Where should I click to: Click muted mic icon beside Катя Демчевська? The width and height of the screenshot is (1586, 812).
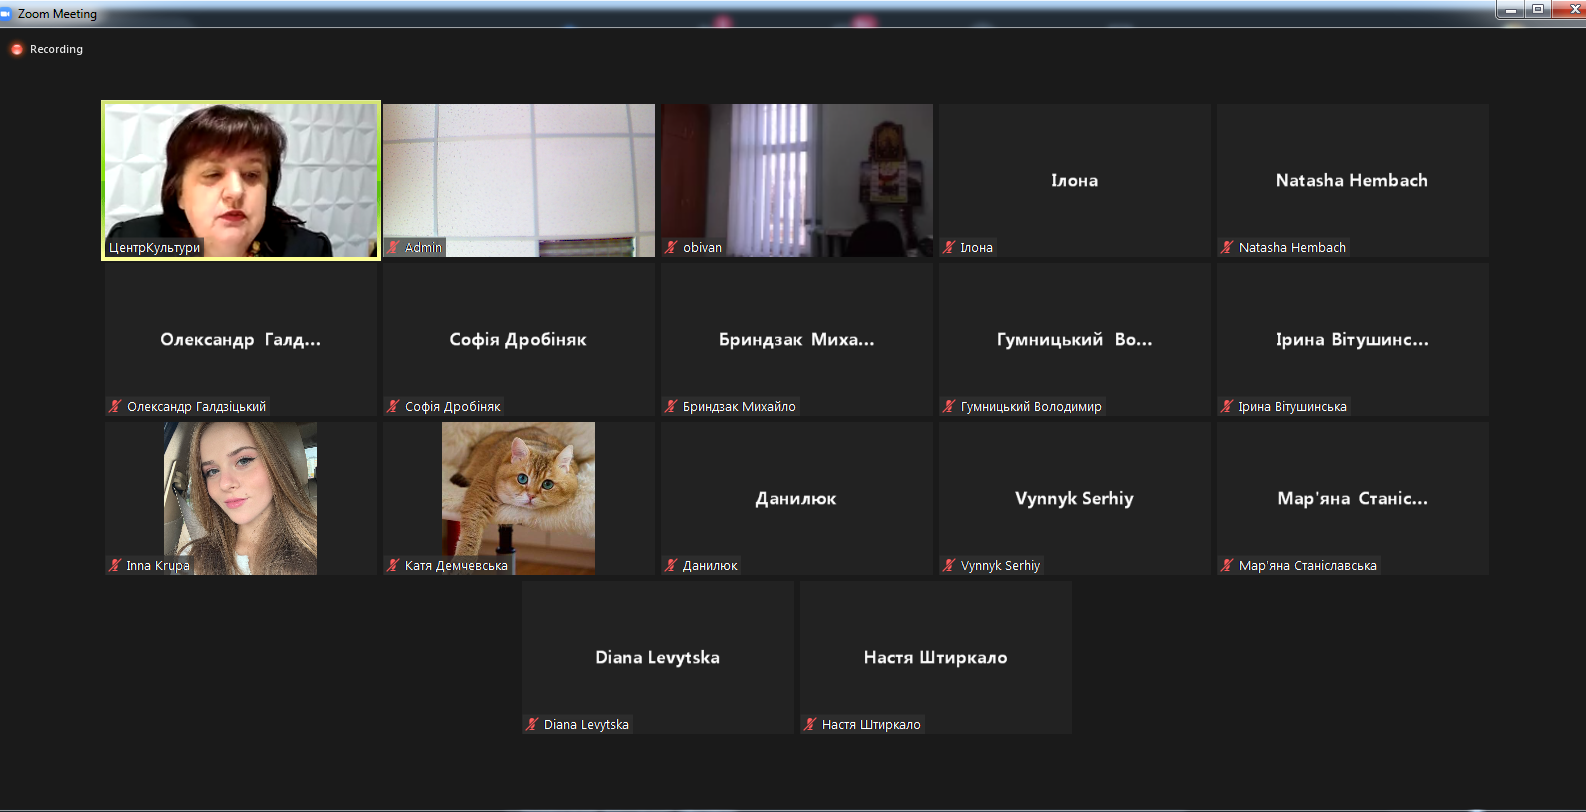click(394, 565)
